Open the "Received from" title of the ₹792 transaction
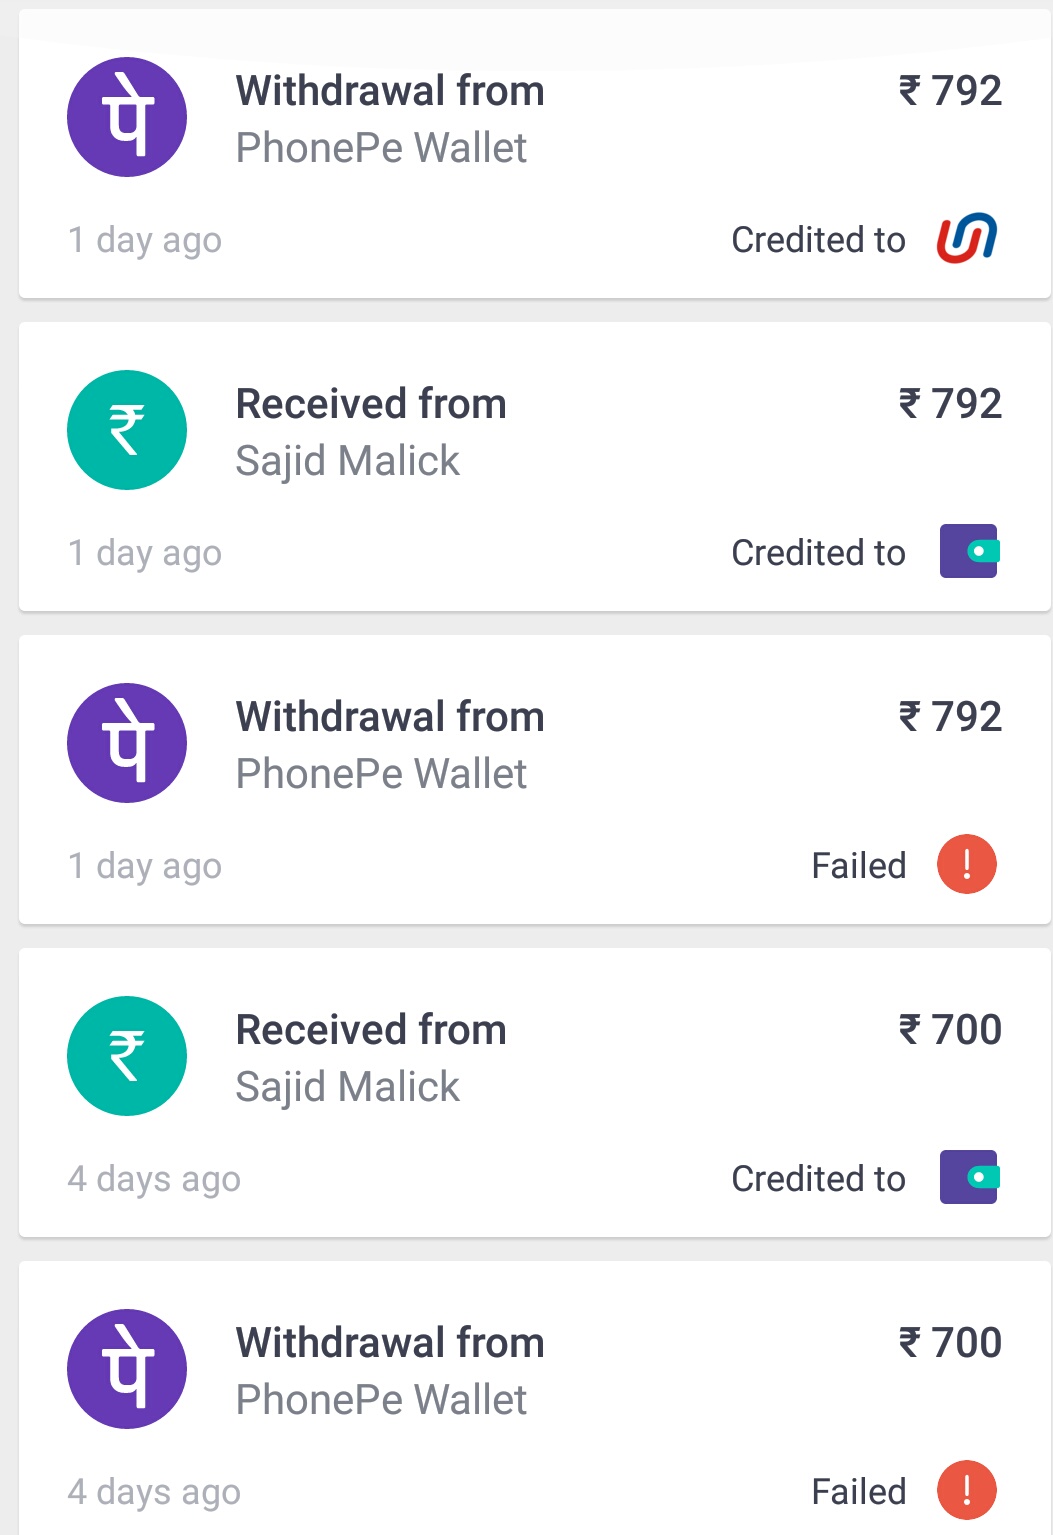The width and height of the screenshot is (1053, 1535). (x=371, y=404)
